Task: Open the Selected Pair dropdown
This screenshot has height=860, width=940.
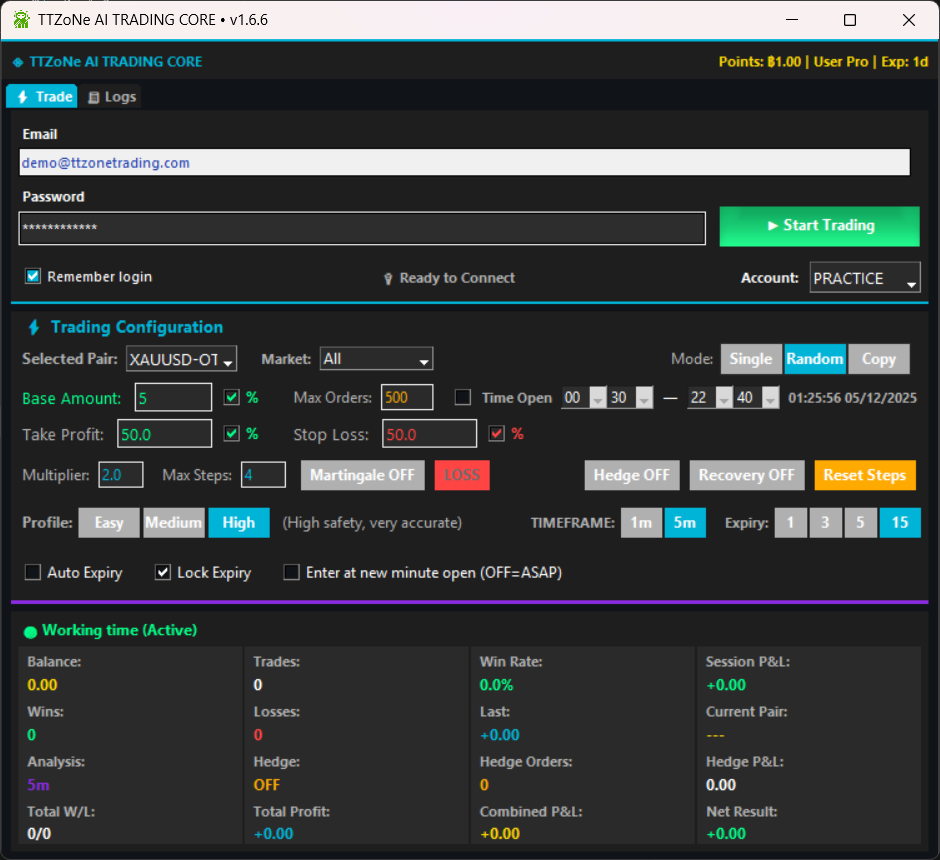Action: pyautogui.click(x=181, y=358)
